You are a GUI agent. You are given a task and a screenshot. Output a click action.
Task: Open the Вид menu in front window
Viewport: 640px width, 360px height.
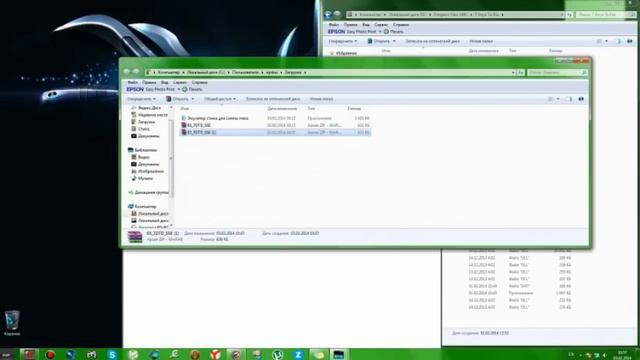pyautogui.click(x=164, y=82)
